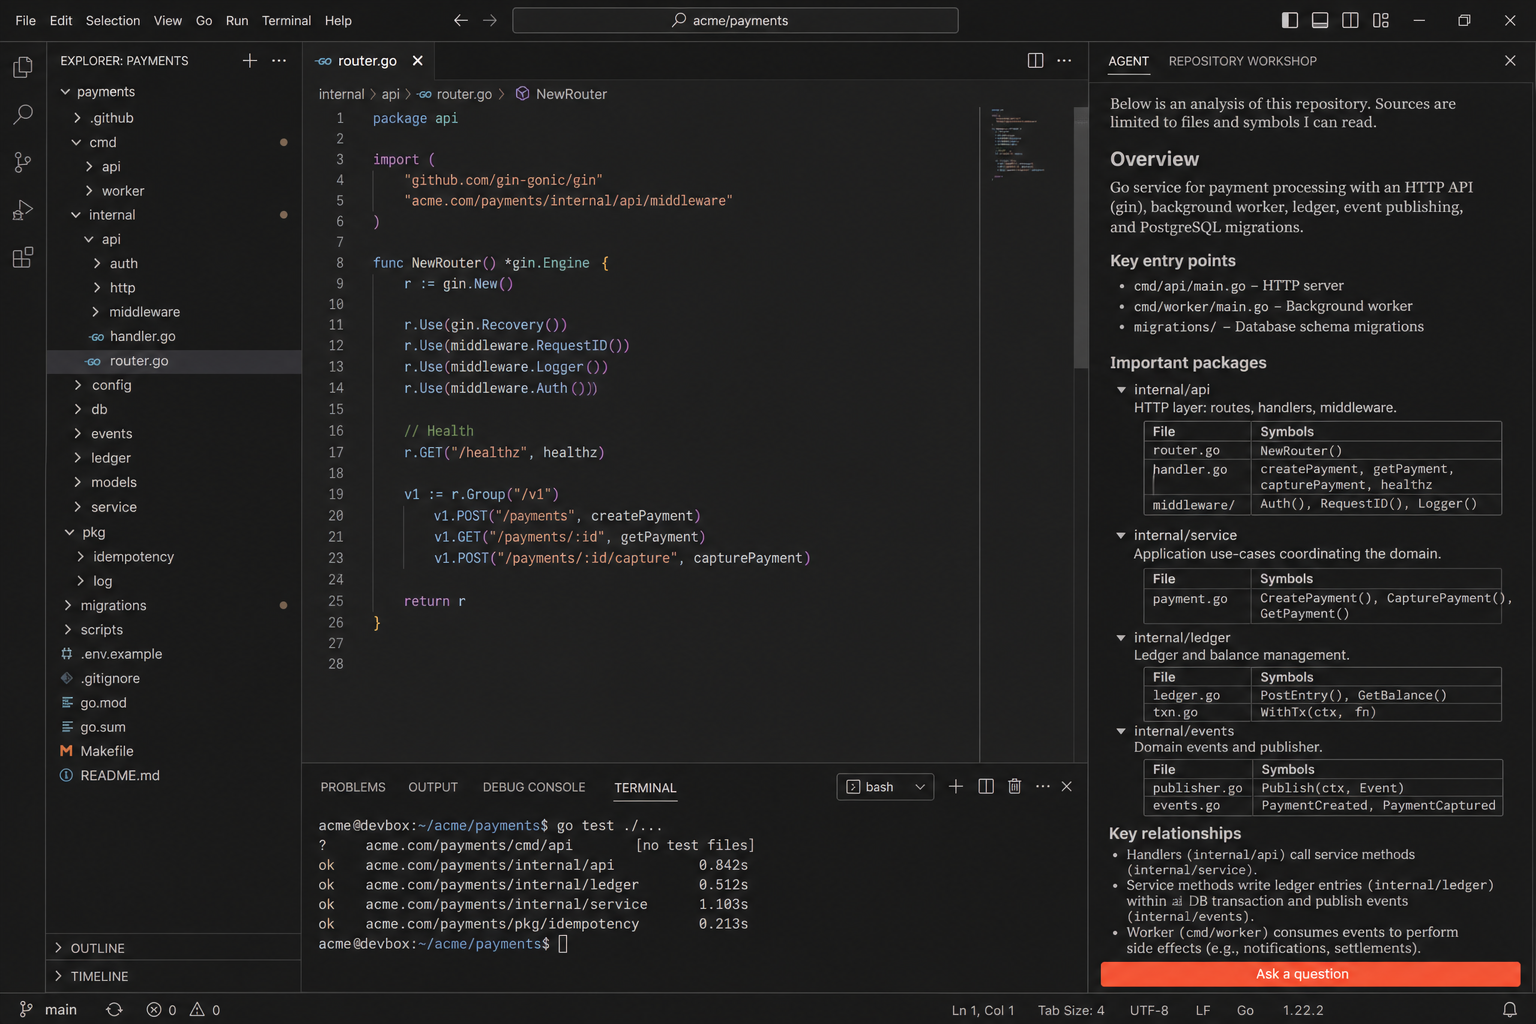The image size is (1536, 1024).
Task: Open the Extensions view
Action: pos(22,258)
